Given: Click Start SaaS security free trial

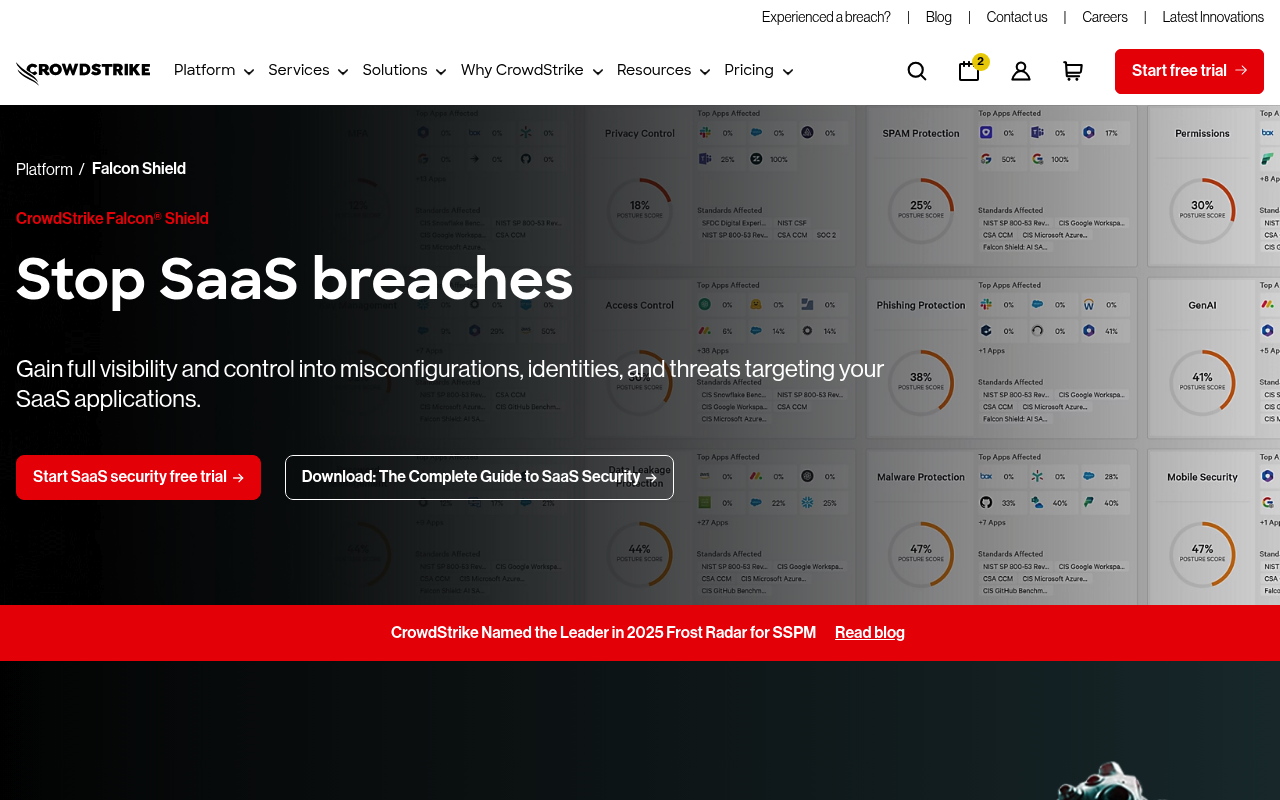Looking at the screenshot, I should [138, 477].
